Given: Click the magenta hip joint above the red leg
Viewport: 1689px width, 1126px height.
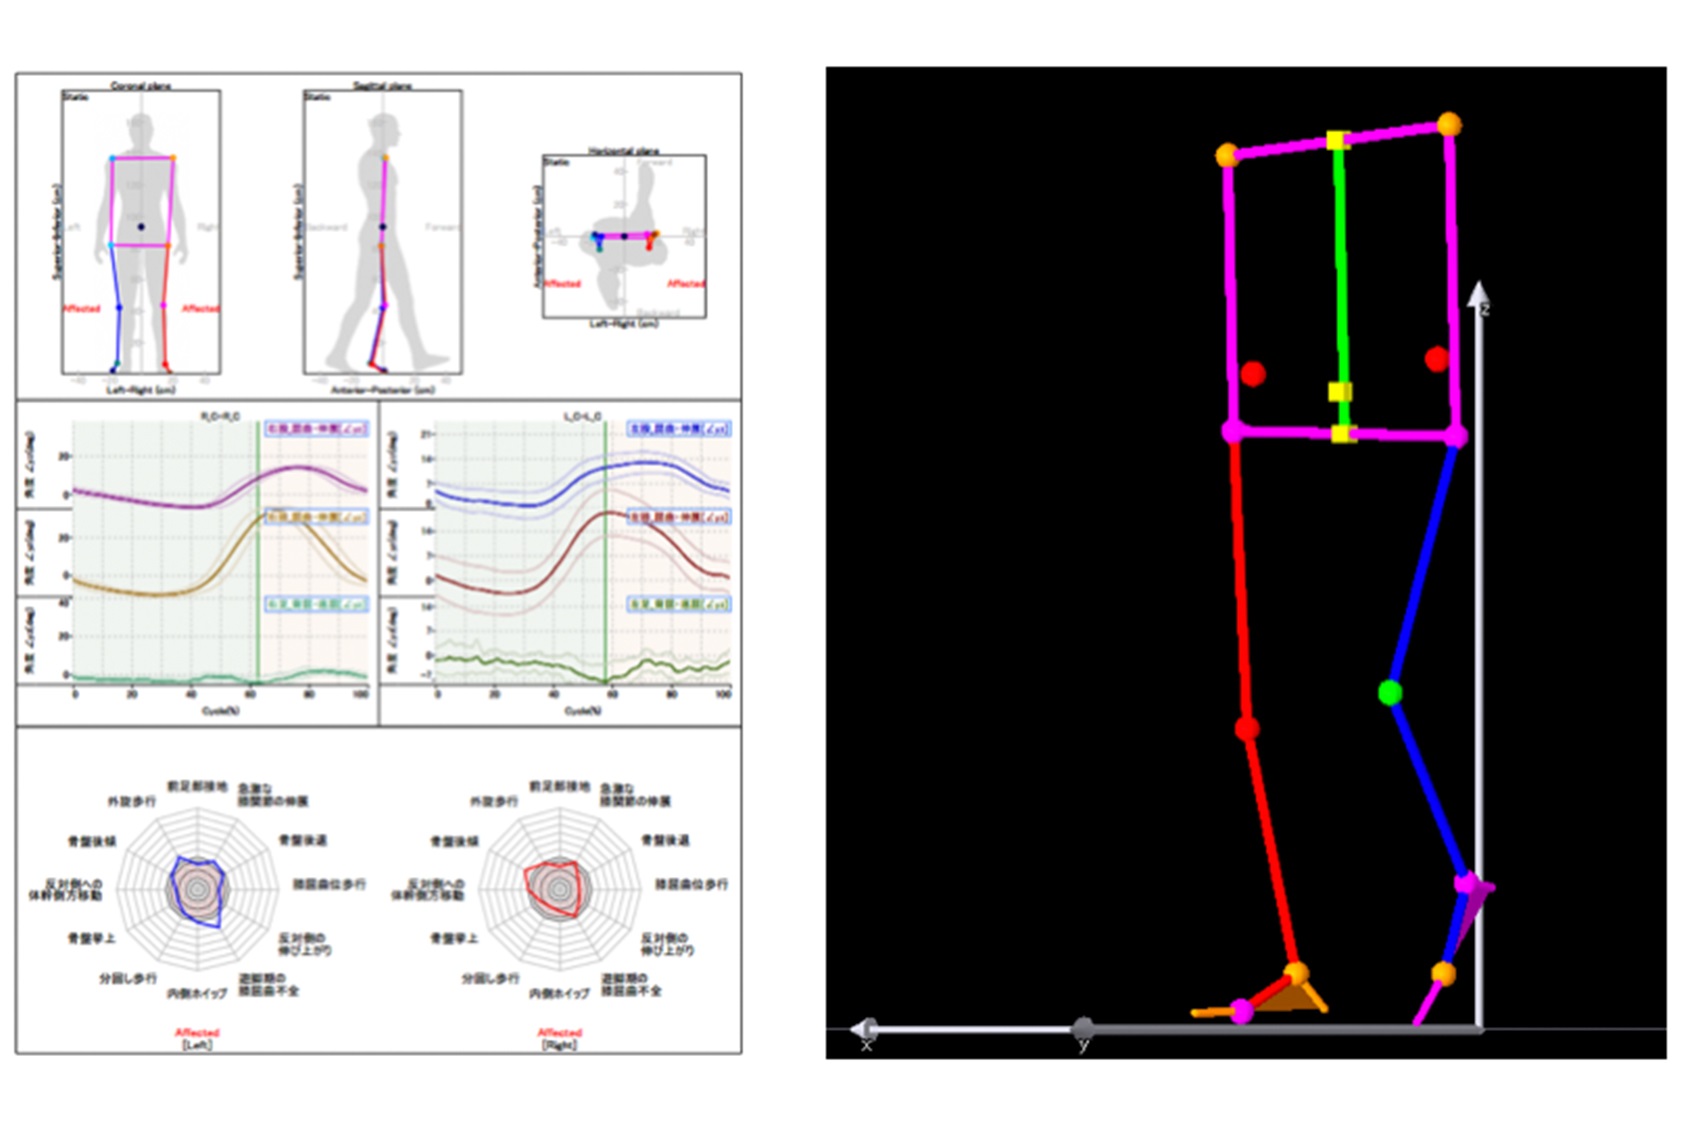Looking at the screenshot, I should pos(1233,432).
